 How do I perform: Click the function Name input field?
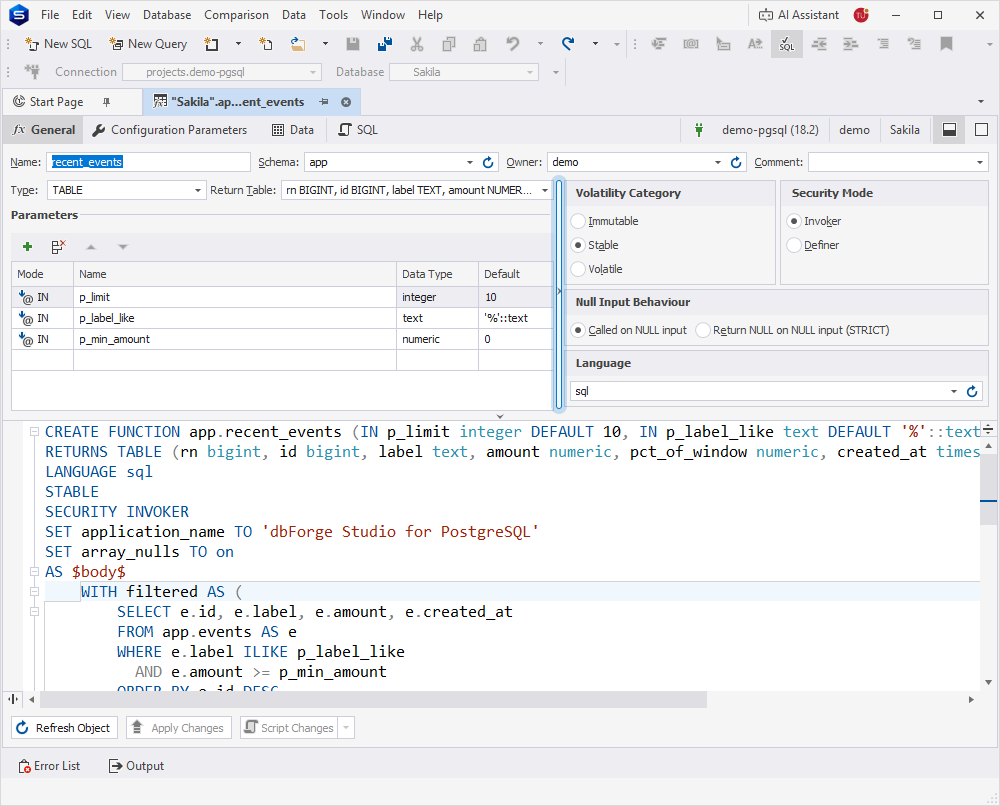pyautogui.click(x=148, y=163)
